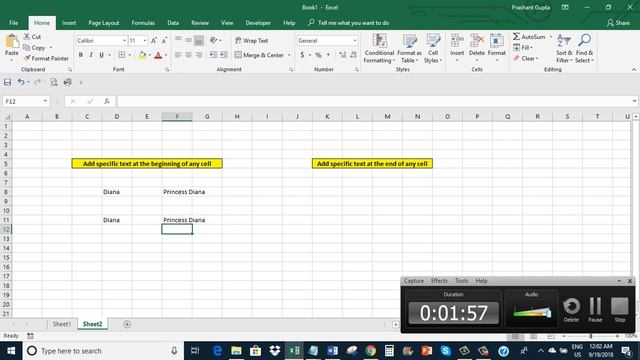The height and width of the screenshot is (360, 640).
Task: Switch to the Insert tab
Action: [69, 23]
